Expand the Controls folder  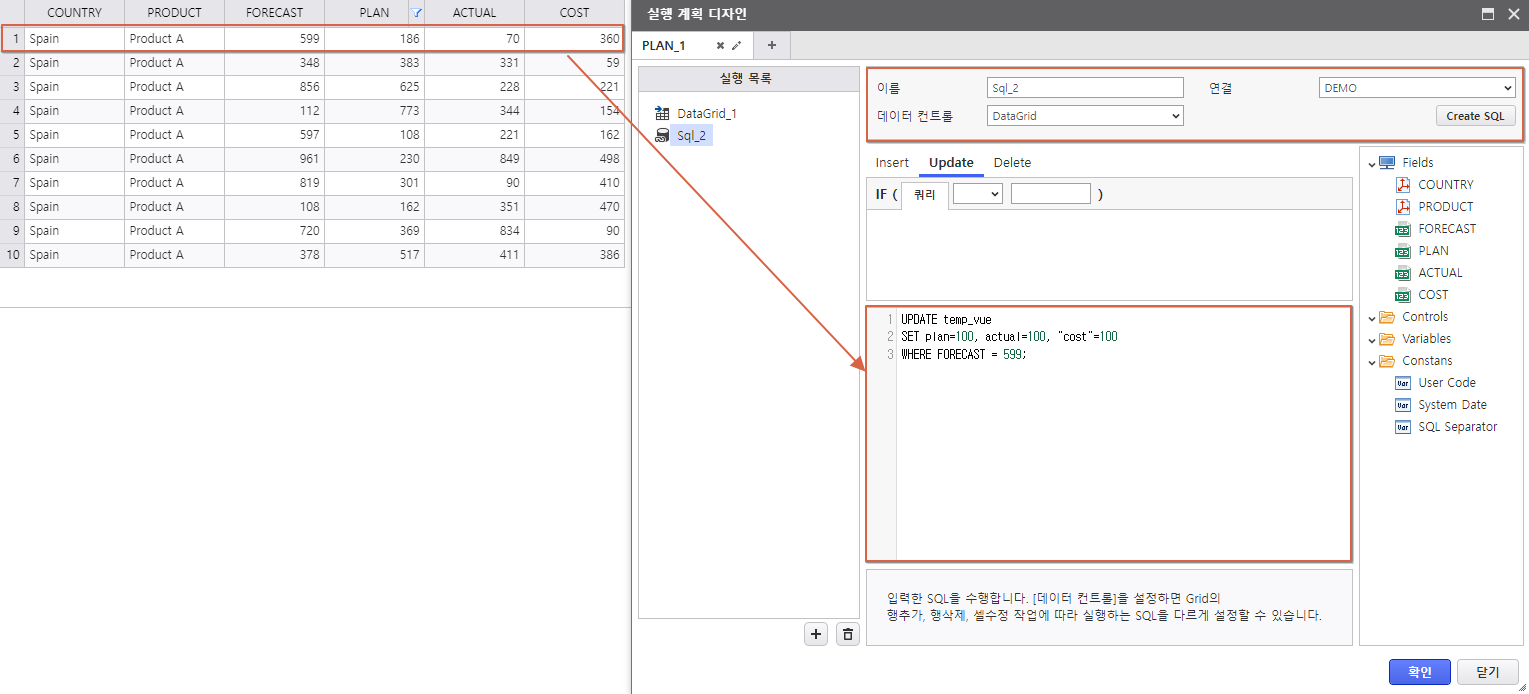tap(1372, 317)
